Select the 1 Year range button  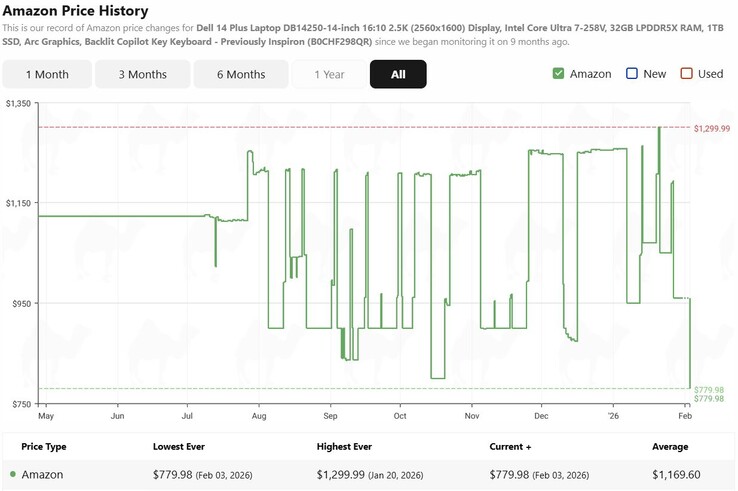pyautogui.click(x=329, y=74)
